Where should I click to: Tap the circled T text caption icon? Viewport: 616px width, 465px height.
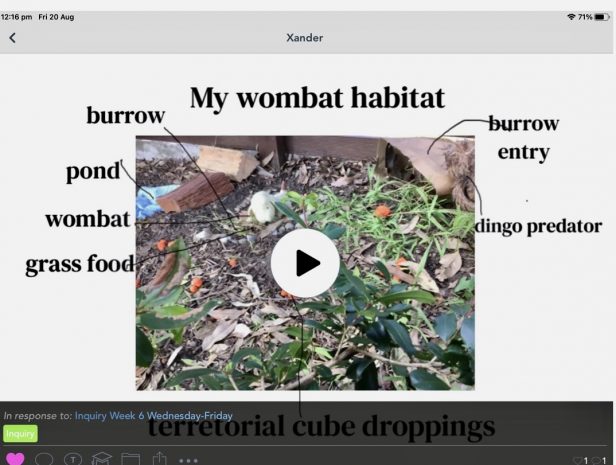[x=73, y=459]
